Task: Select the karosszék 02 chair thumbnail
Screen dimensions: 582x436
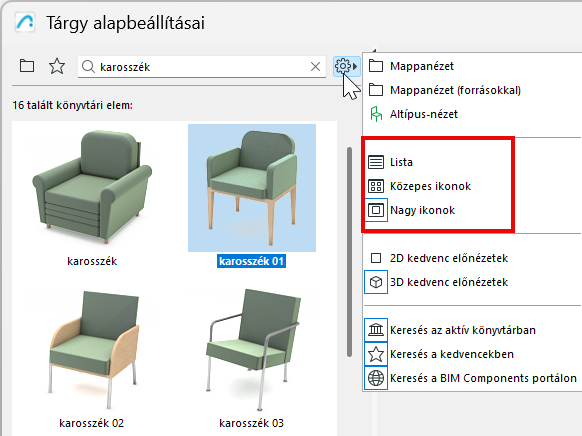Action: (94, 350)
